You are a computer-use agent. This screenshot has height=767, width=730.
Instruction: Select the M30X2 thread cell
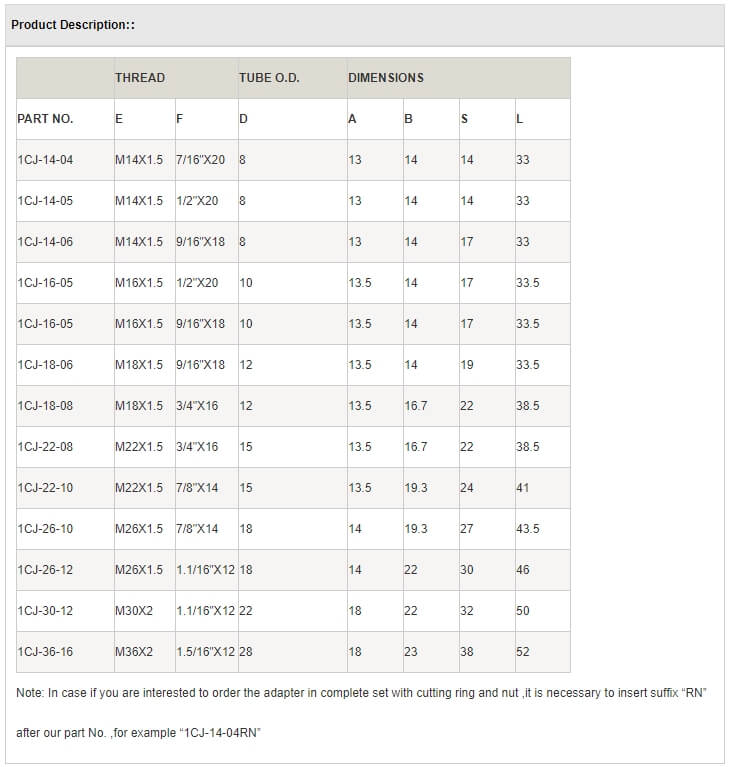coord(134,611)
